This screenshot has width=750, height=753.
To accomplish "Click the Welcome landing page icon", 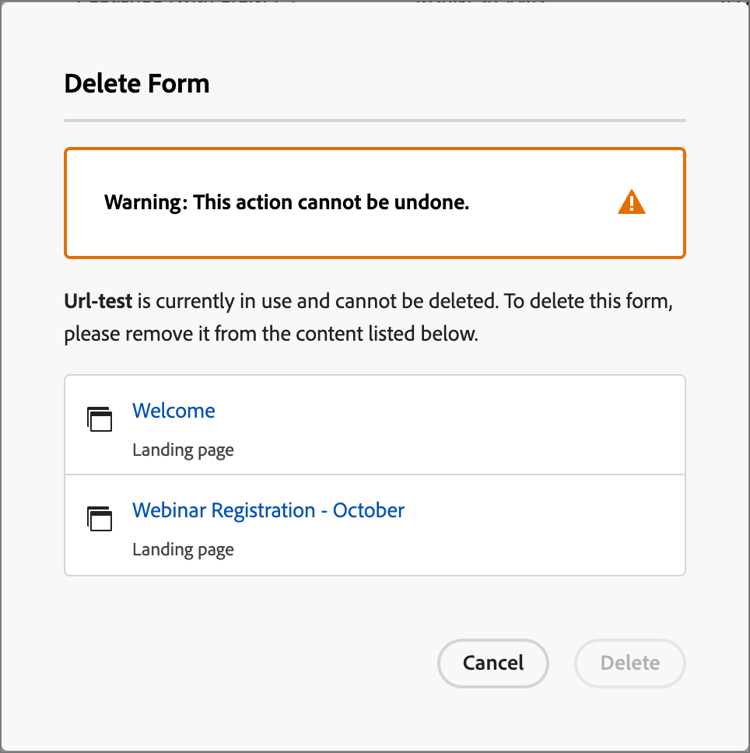I will coord(99,419).
